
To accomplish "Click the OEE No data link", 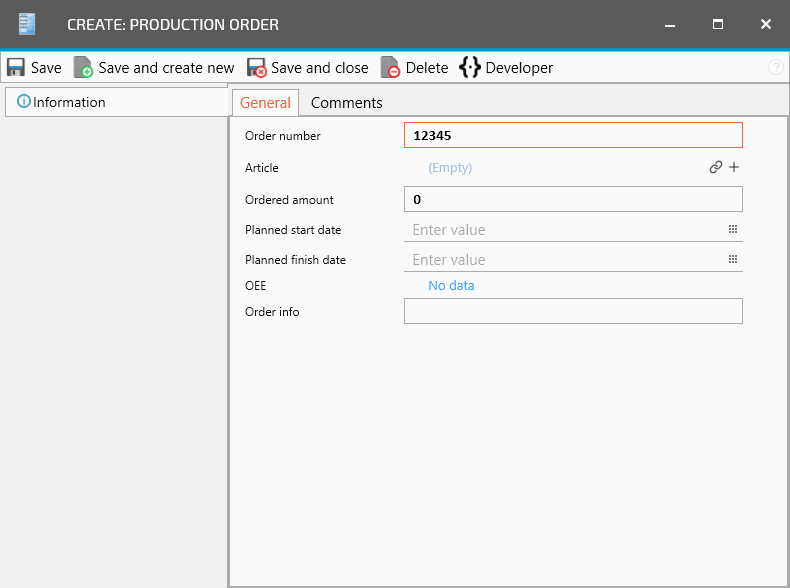I will pyautogui.click(x=451, y=286).
